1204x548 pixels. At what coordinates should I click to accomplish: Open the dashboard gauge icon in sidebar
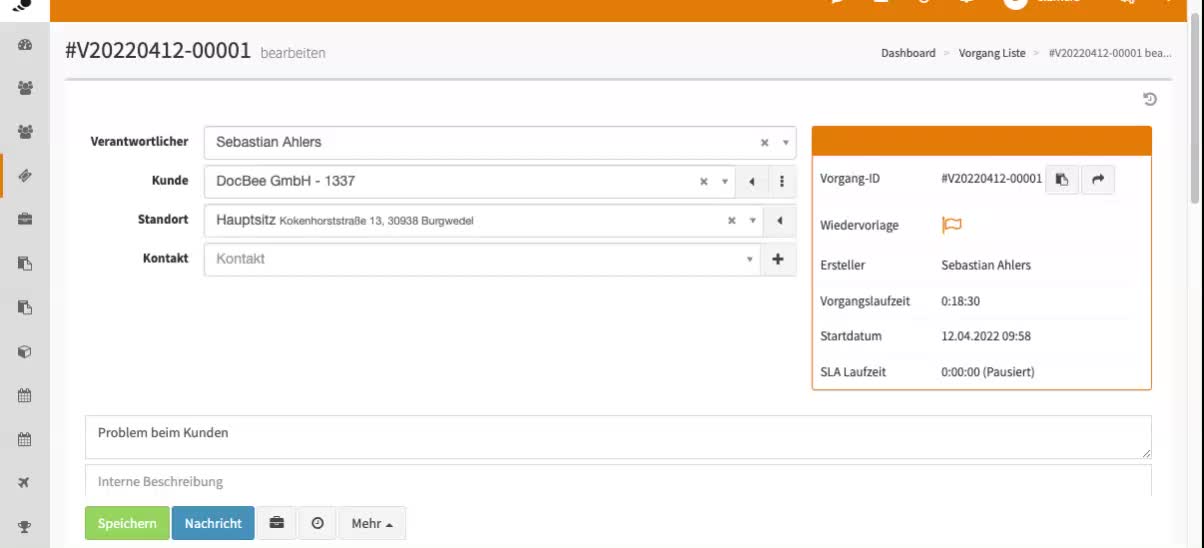25,45
